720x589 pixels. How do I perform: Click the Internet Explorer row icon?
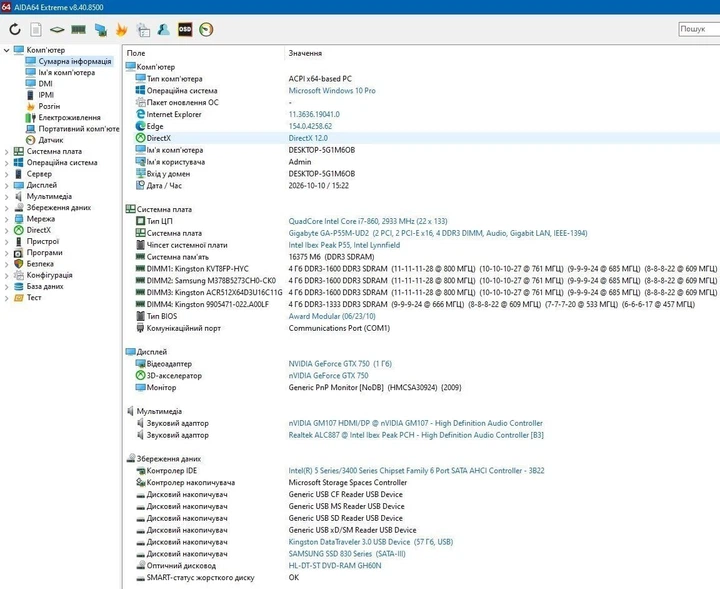[x=141, y=114]
